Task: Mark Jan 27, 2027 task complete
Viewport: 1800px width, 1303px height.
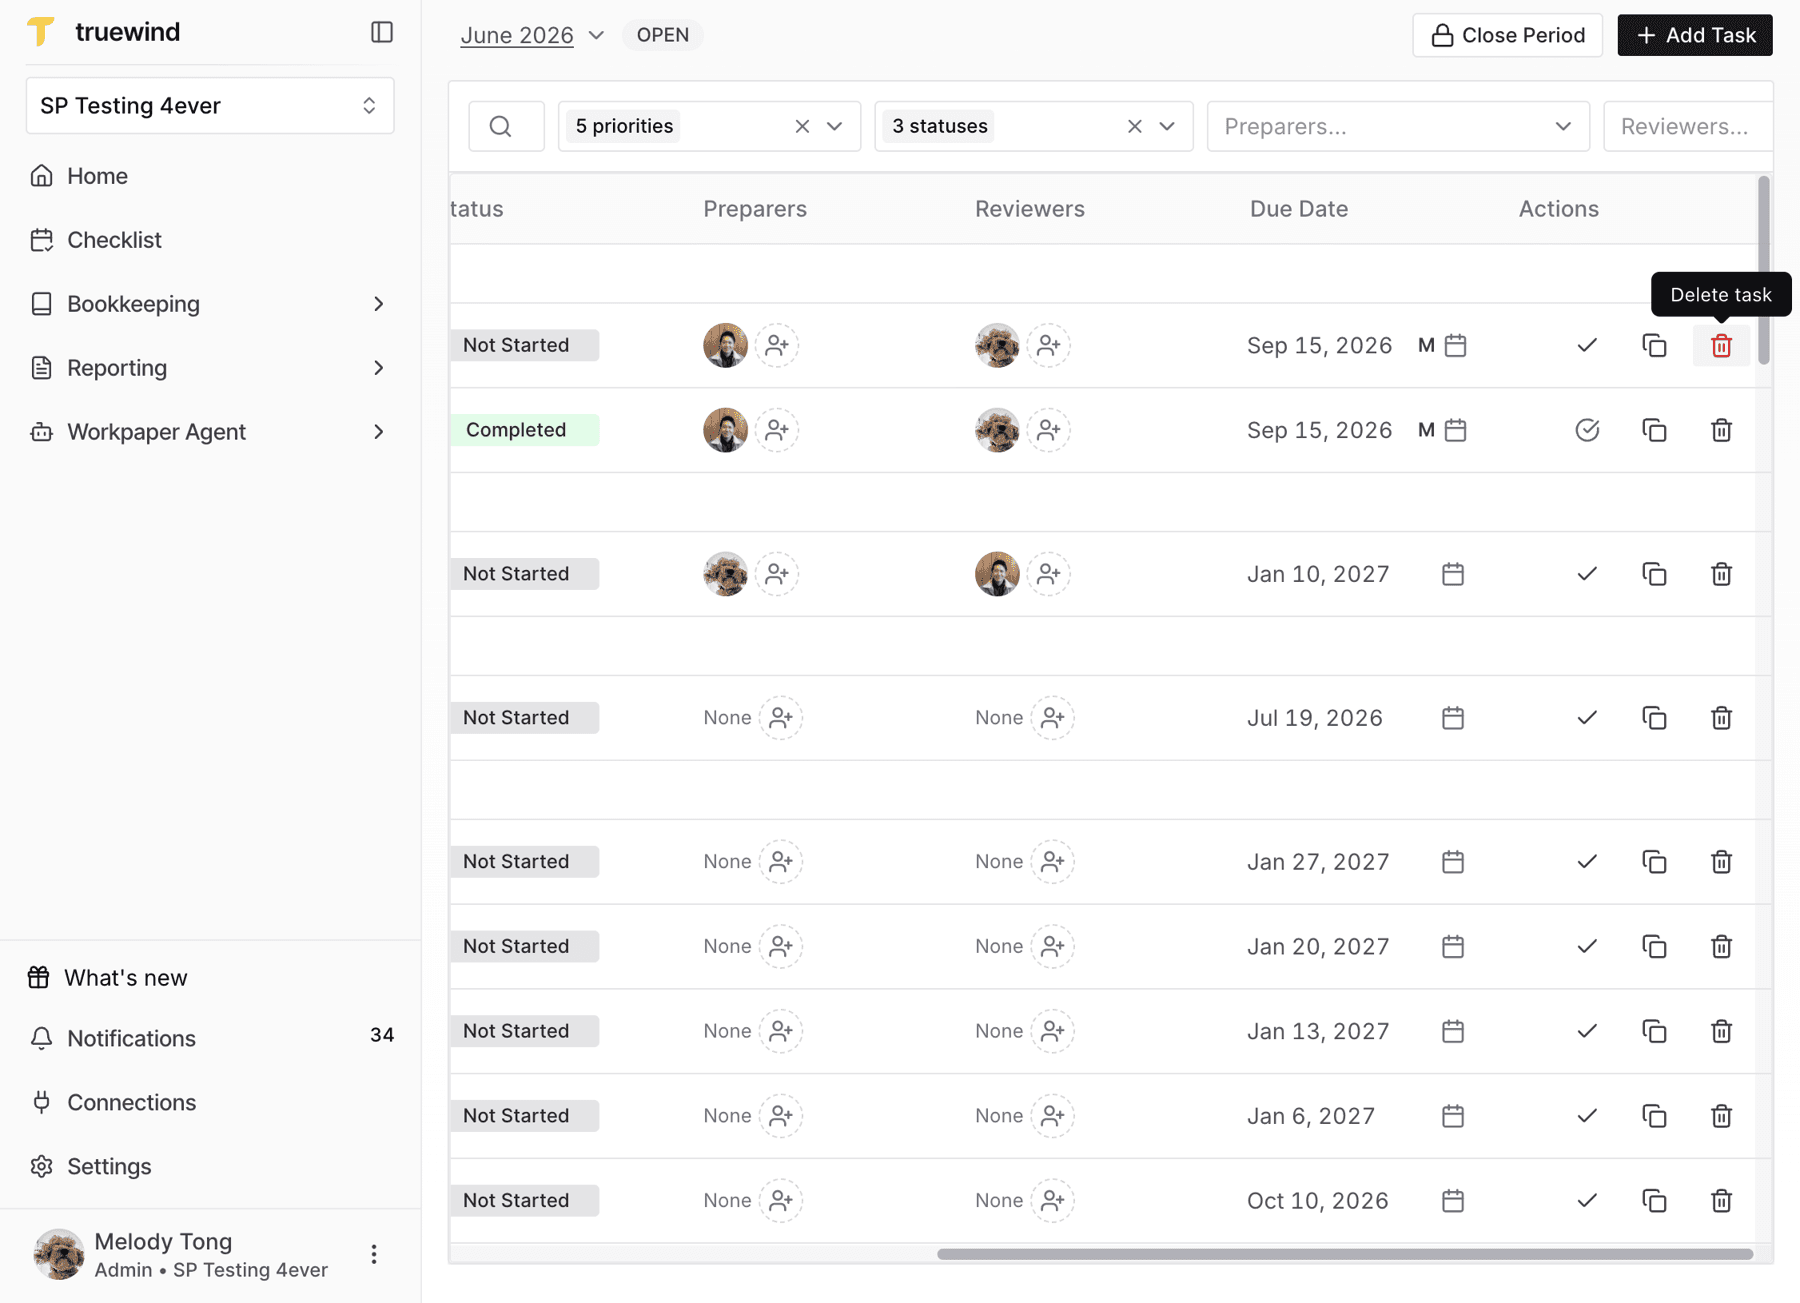Action: [1587, 862]
